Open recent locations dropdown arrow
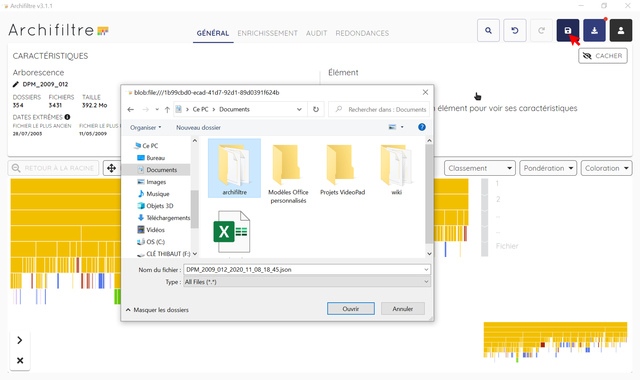The width and height of the screenshot is (640, 380). tap(157, 109)
